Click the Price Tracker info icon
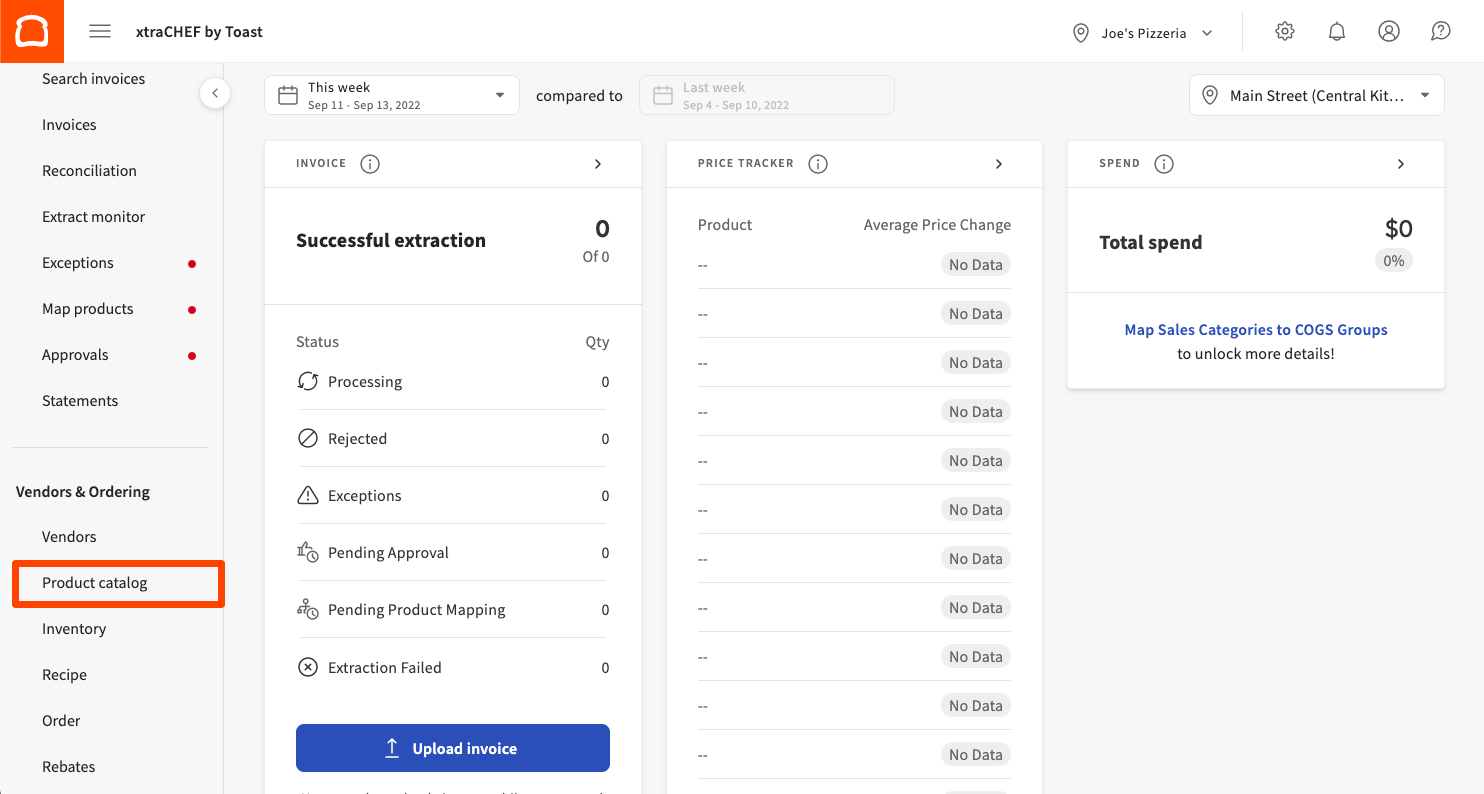The width and height of the screenshot is (1484, 794). tap(817, 163)
